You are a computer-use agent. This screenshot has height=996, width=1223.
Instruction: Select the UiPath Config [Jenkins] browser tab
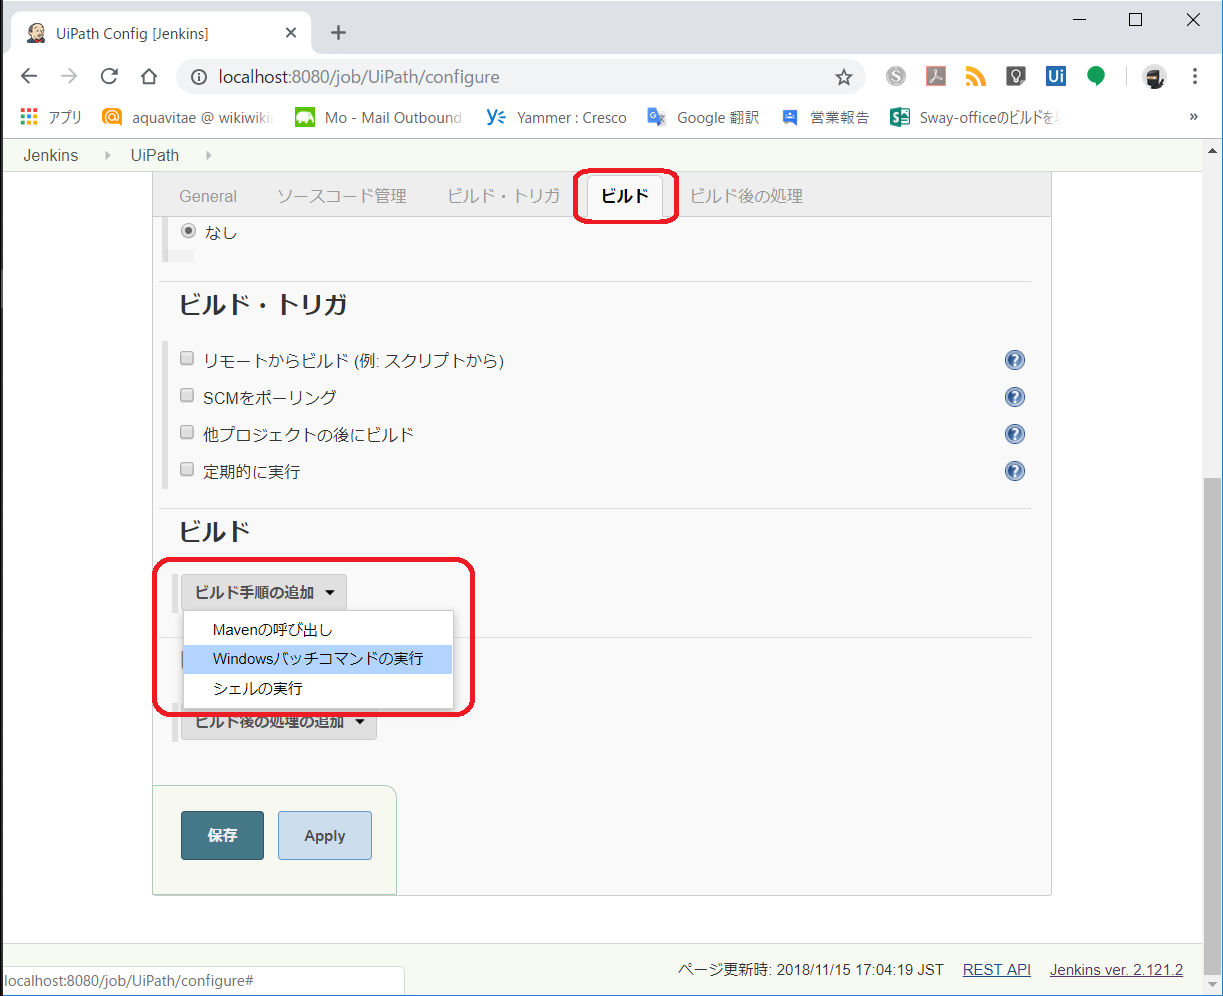click(x=160, y=33)
